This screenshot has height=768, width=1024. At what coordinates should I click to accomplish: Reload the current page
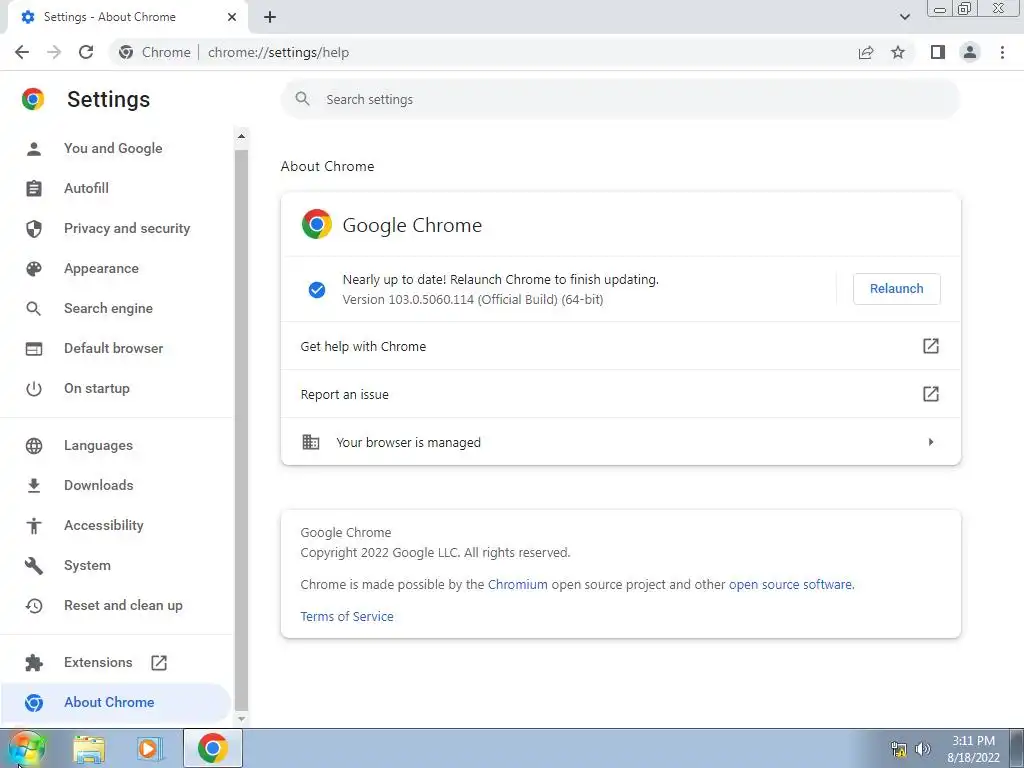(86, 52)
